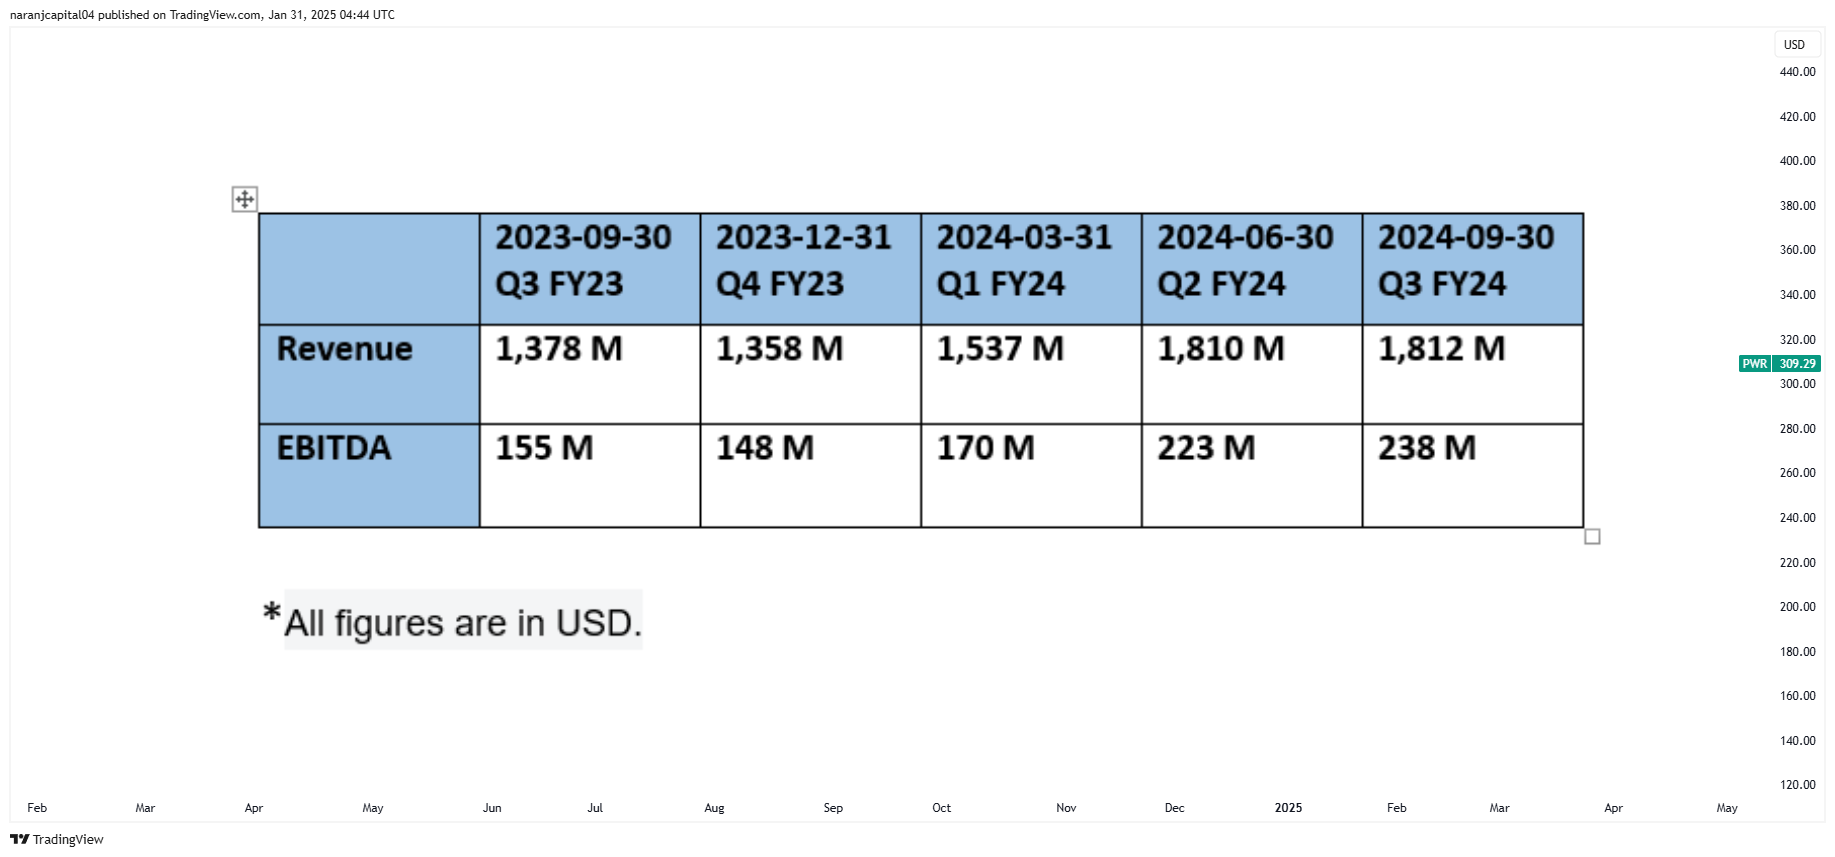The image size is (1835, 857).
Task: Click the 1,537 M revenue cell
Action: (x=1031, y=374)
